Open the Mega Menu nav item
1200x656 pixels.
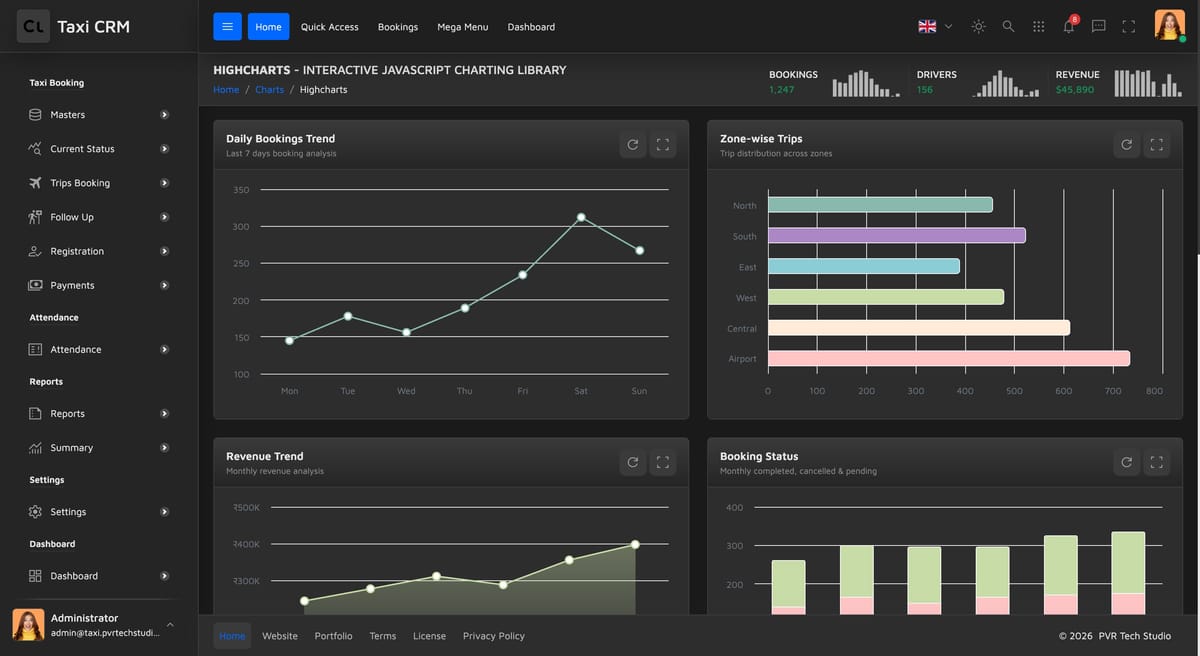coord(462,27)
